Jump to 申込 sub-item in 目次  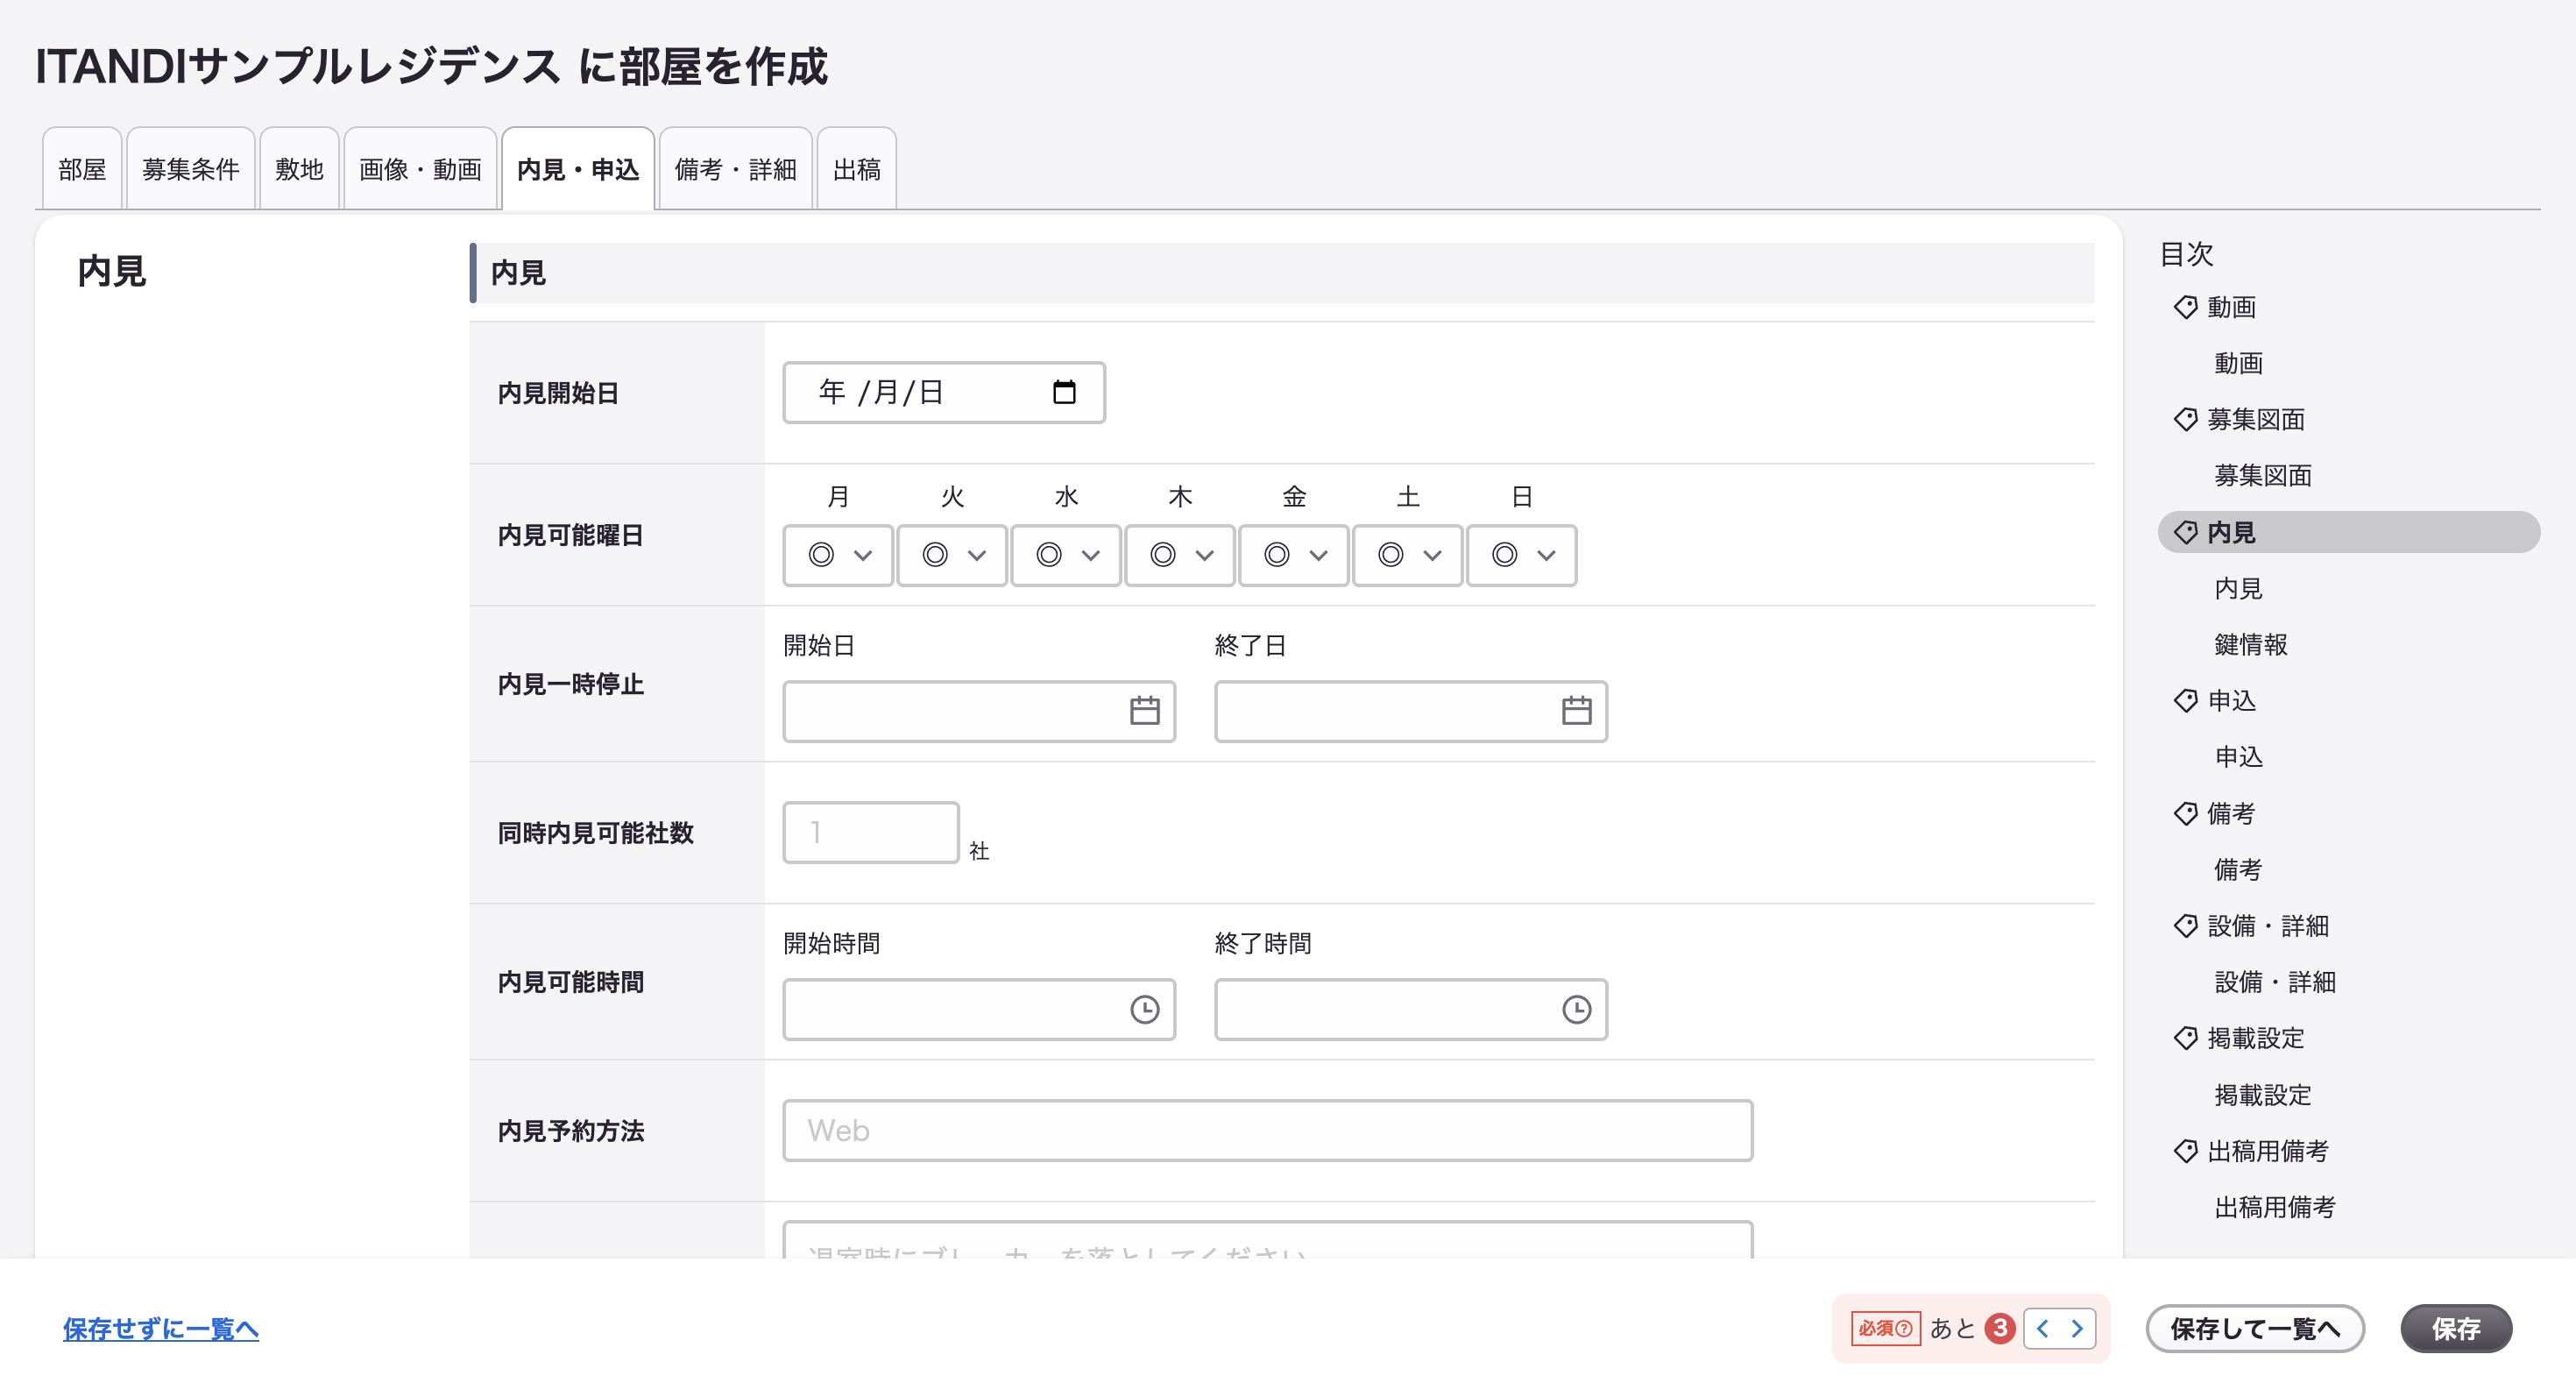click(2238, 756)
